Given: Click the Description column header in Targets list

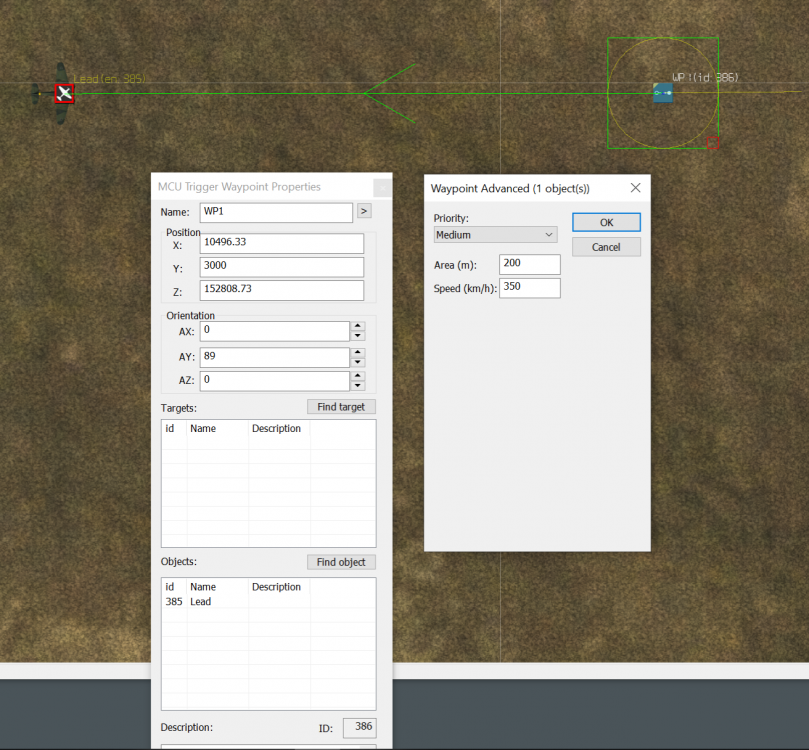Looking at the screenshot, I should click(x=277, y=429).
